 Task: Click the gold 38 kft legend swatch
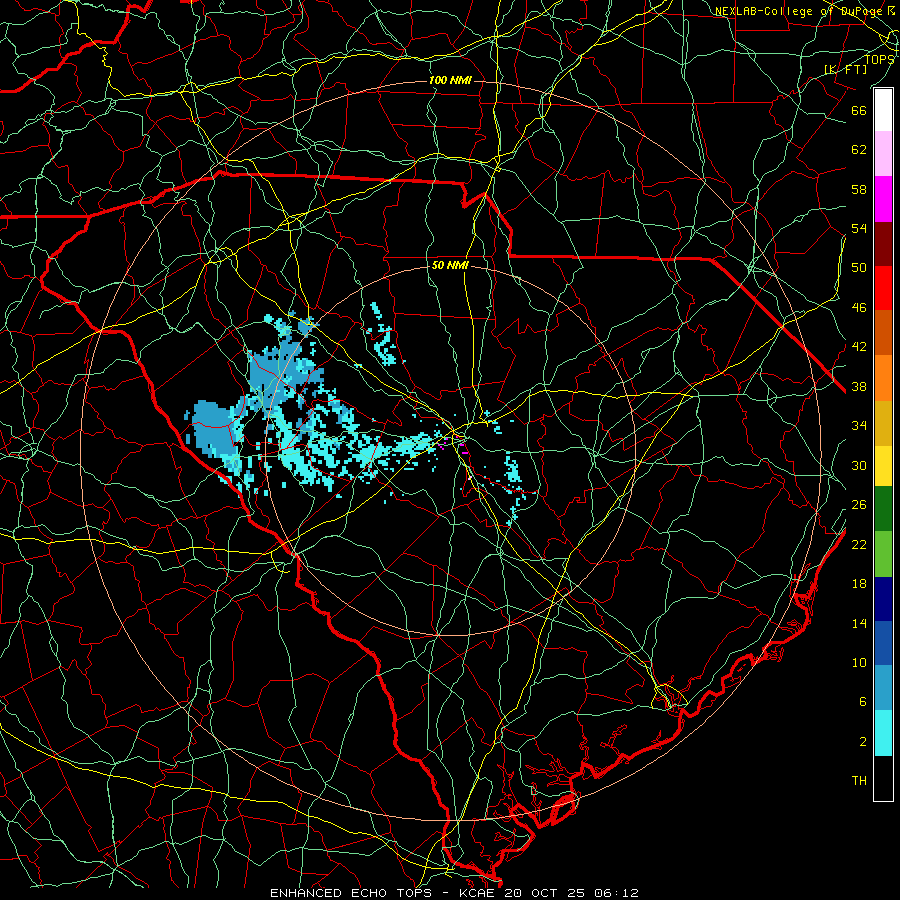(x=883, y=423)
